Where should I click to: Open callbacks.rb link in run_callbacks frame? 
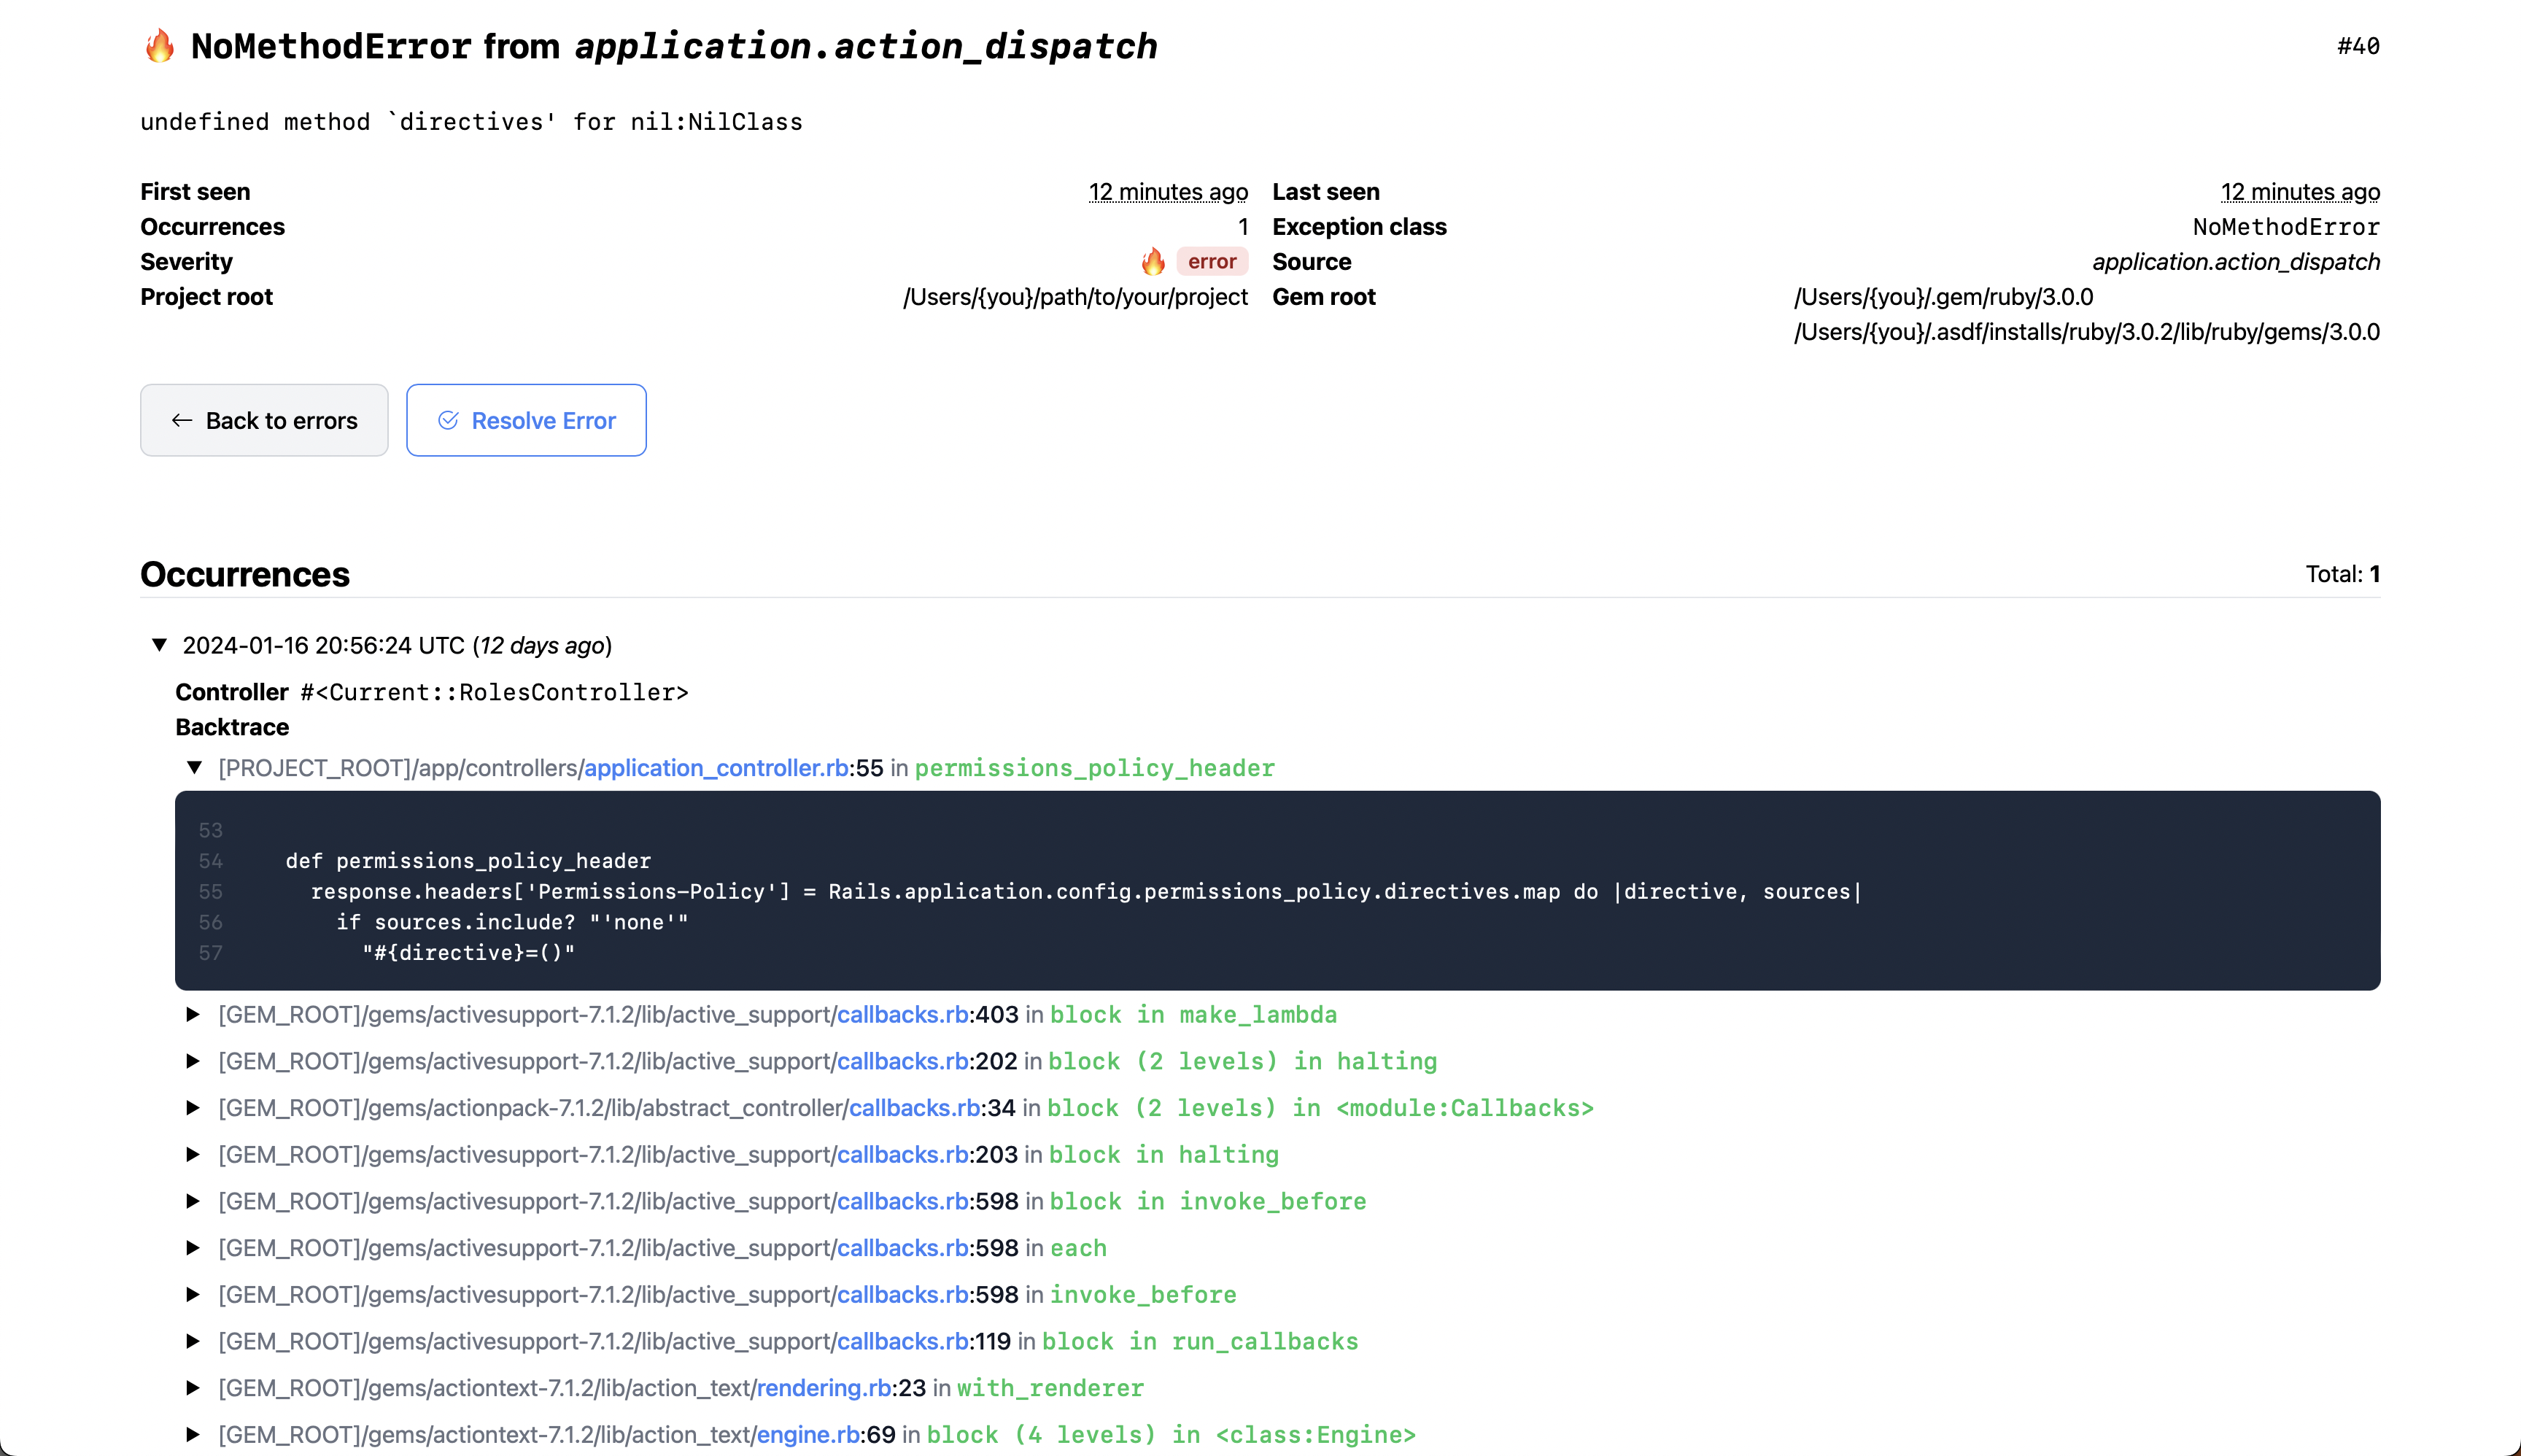click(x=902, y=1342)
